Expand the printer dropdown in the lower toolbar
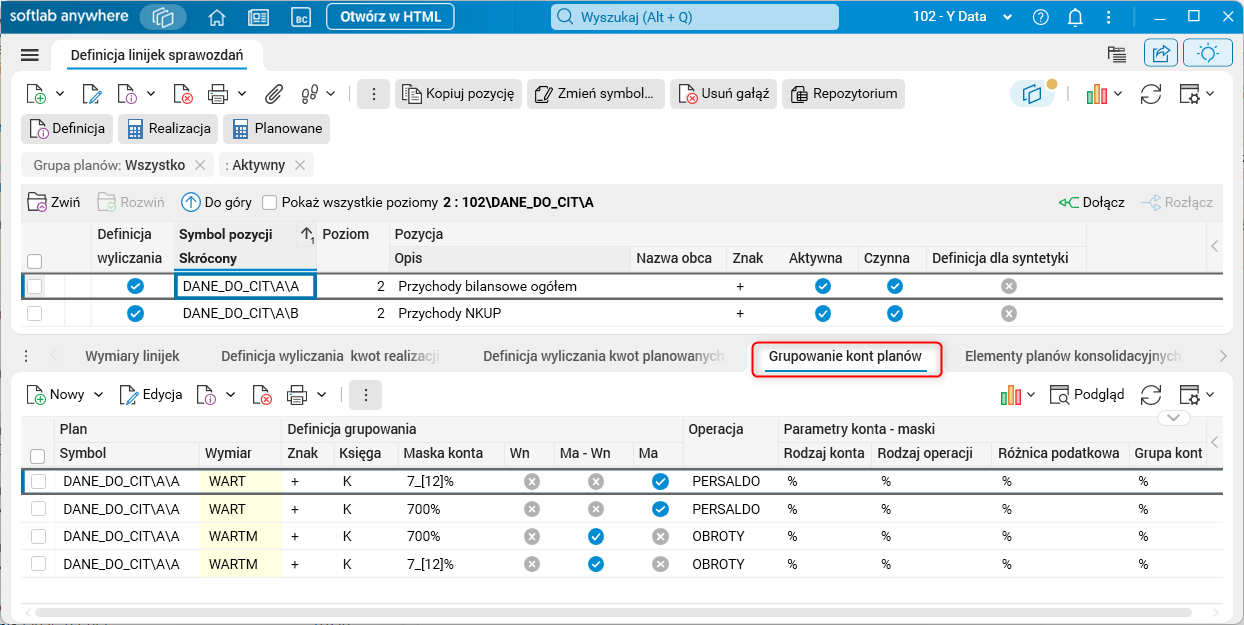The height and width of the screenshot is (625, 1244). (322, 395)
